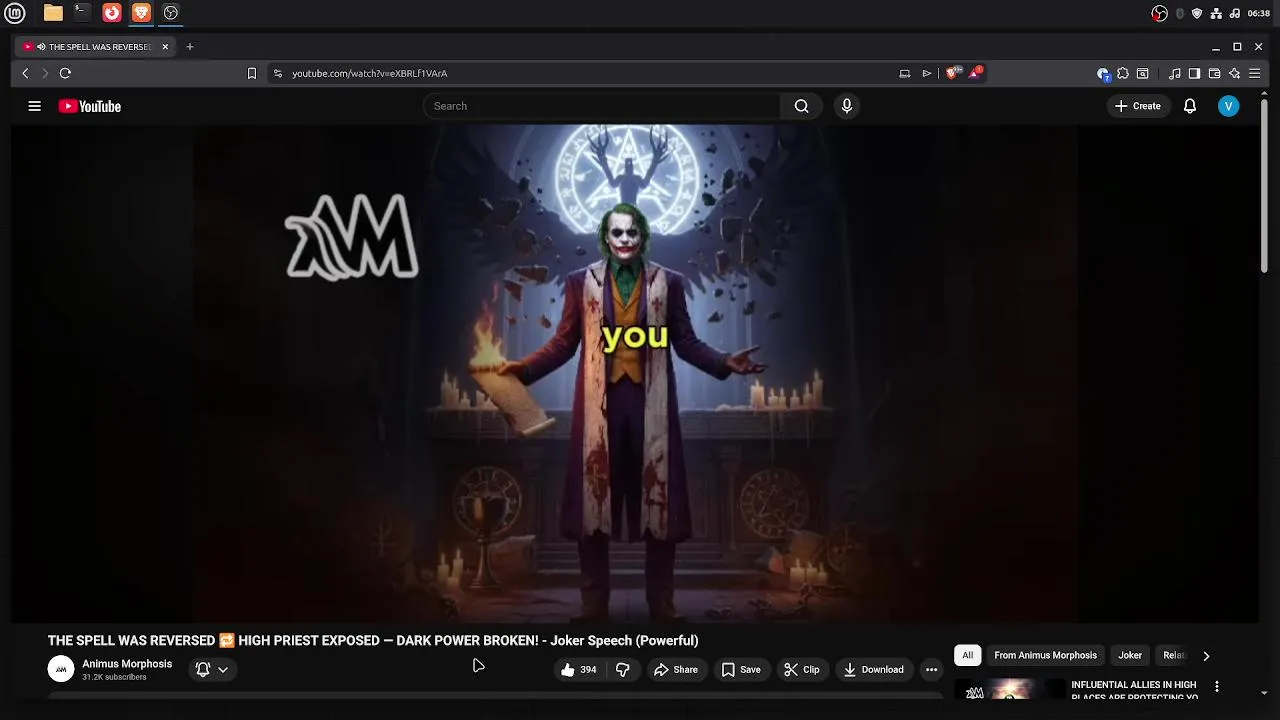Click the video title text
The width and height of the screenshot is (1280, 720).
373,640
